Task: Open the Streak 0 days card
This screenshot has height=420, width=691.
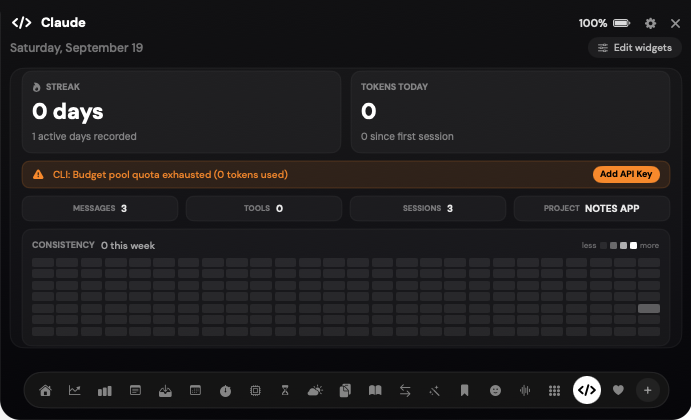Action: pos(181,112)
